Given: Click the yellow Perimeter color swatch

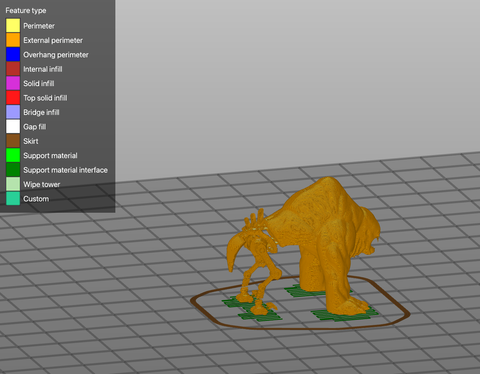Looking at the screenshot, I should (x=13, y=26).
